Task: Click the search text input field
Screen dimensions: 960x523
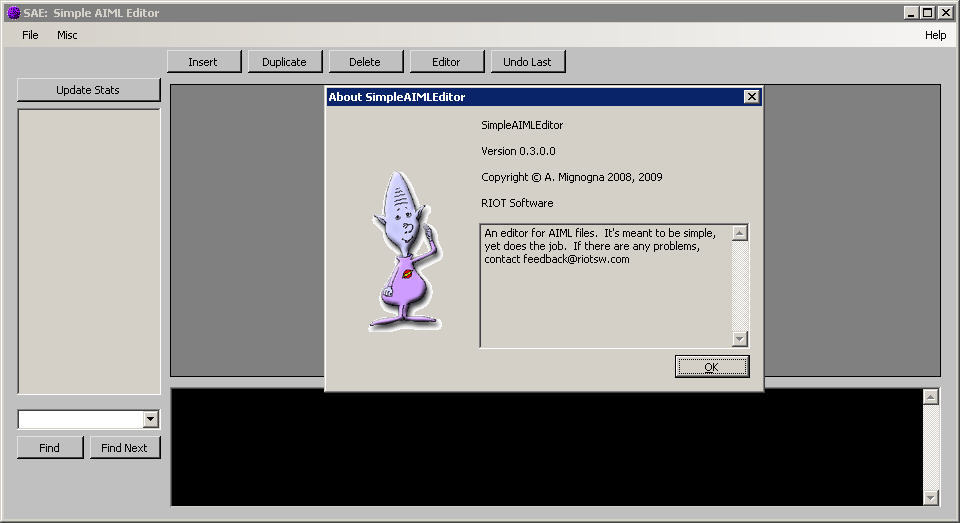Action: (x=81, y=419)
